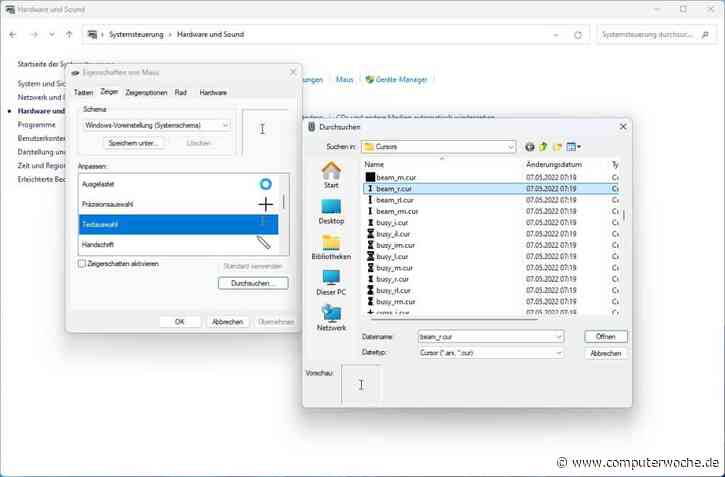The height and width of the screenshot is (477, 725).
Task: Enable the Zeigerschatten aktivieren checkbox
Action: [x=82, y=264]
